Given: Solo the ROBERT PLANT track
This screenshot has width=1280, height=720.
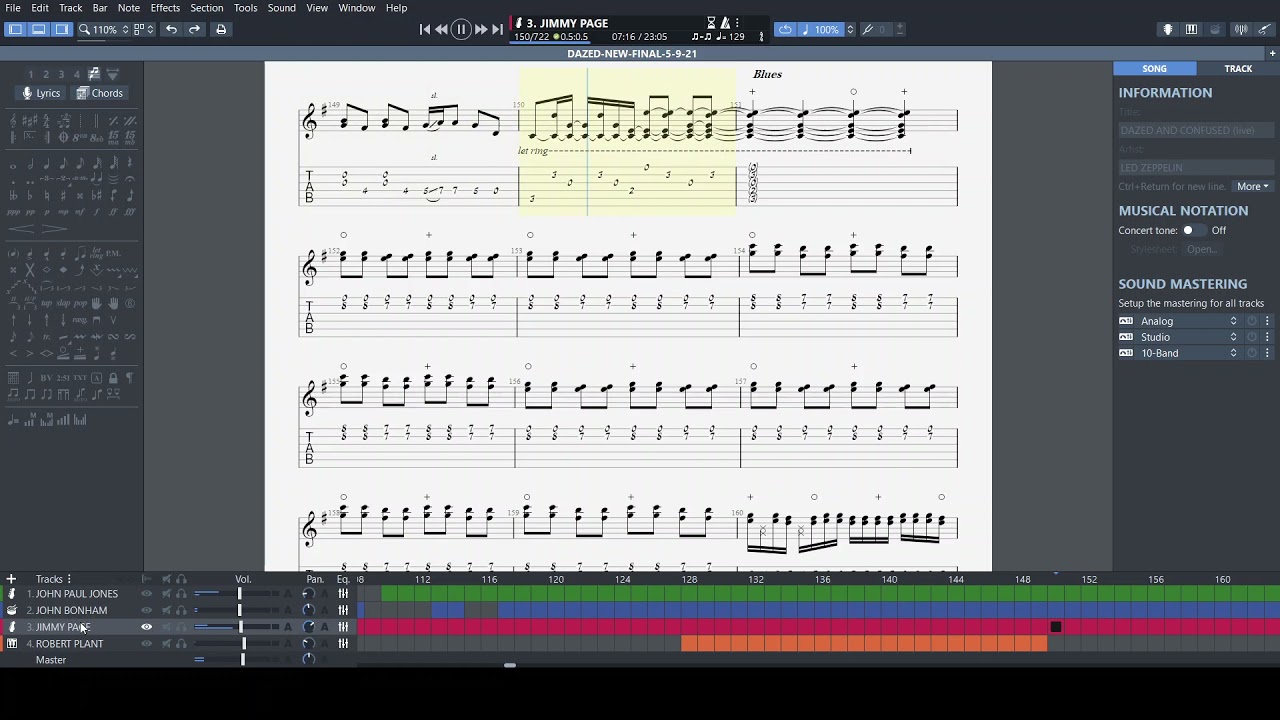Looking at the screenshot, I should click(181, 644).
